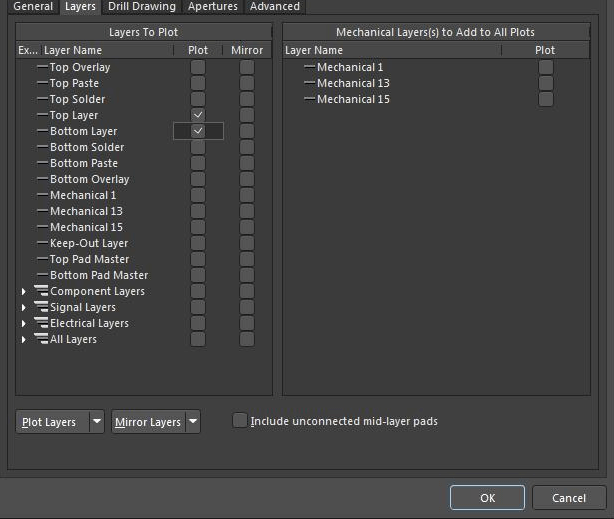614x519 pixels.
Task: Click the Layer Name column header in Layers To Plot
Action: [x=73, y=50]
